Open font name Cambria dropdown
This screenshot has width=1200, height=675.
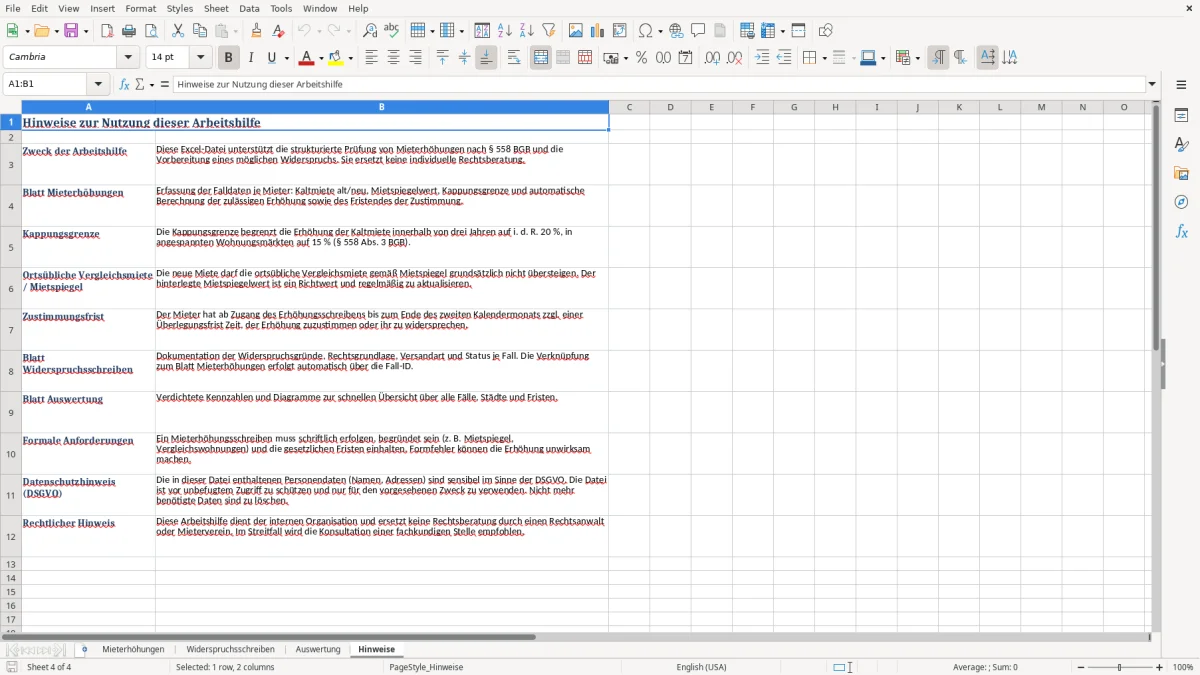[x=128, y=58]
